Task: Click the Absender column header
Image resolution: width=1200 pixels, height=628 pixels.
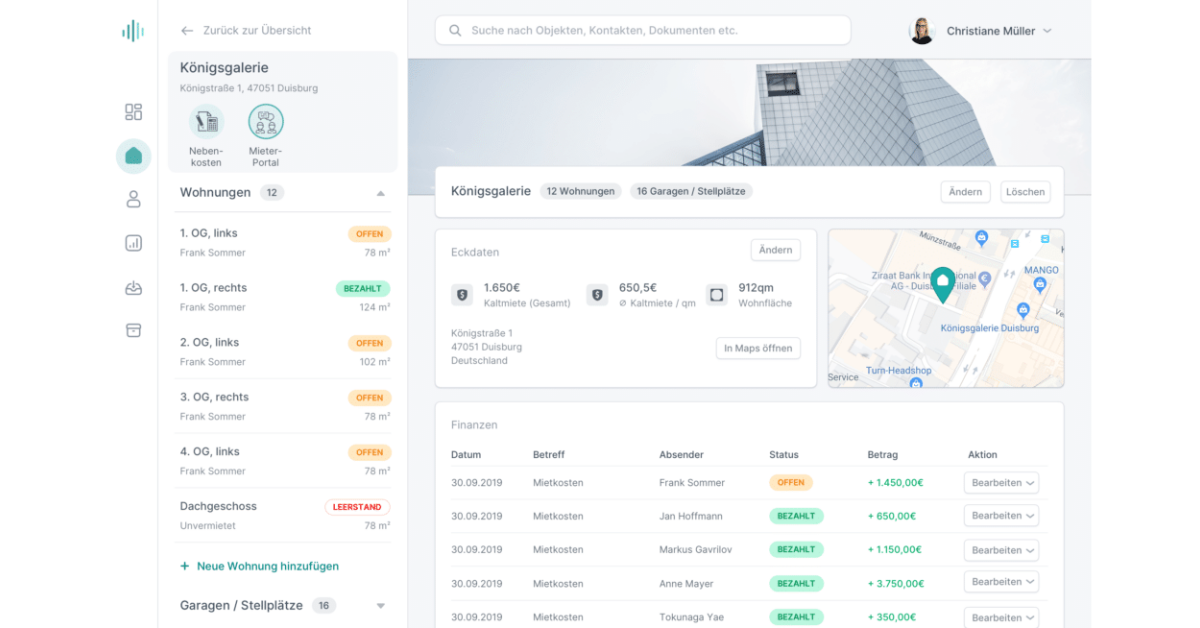Action: 681,455
